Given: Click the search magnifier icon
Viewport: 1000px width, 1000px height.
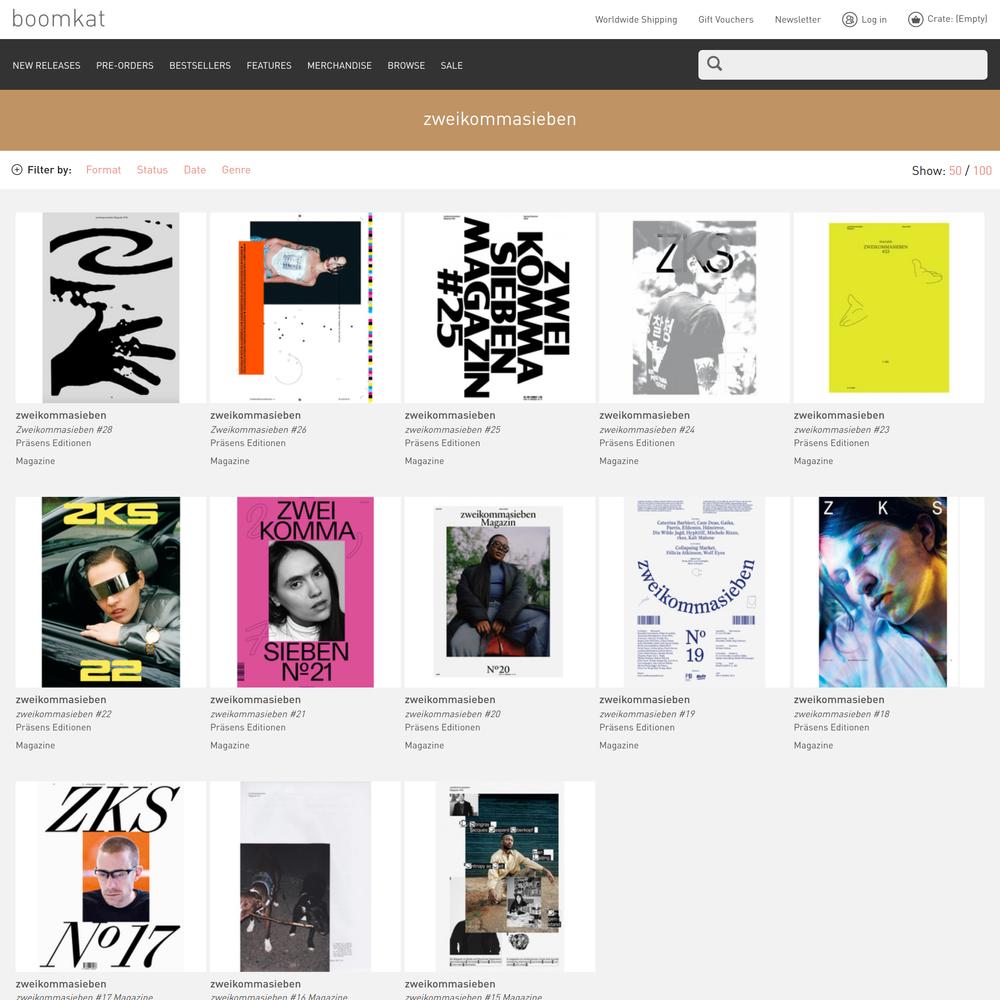Looking at the screenshot, I should 714,64.
